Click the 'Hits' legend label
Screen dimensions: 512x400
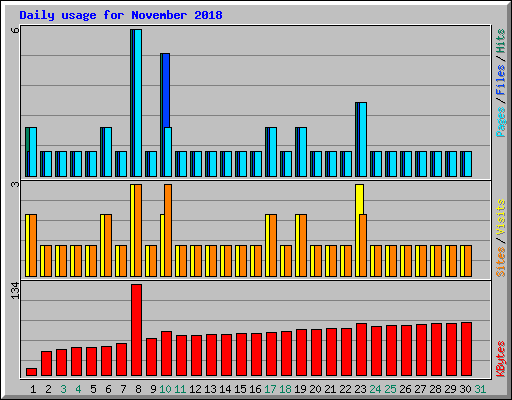(x=500, y=41)
